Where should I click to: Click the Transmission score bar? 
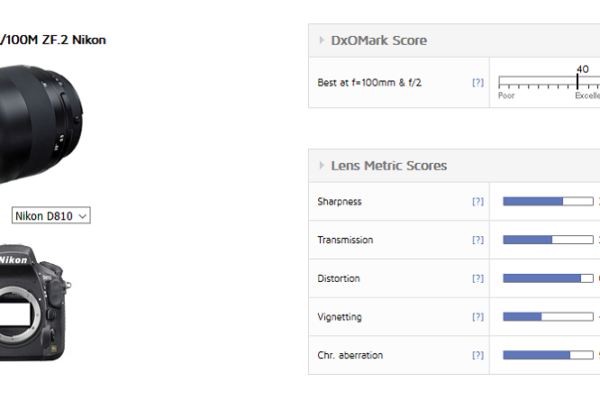click(547, 240)
